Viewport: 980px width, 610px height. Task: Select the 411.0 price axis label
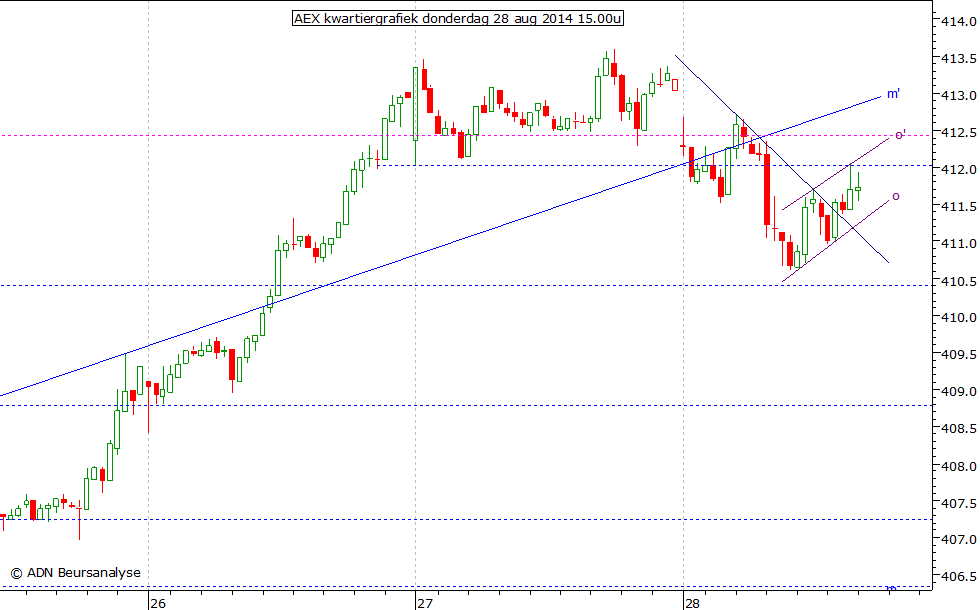(959, 244)
